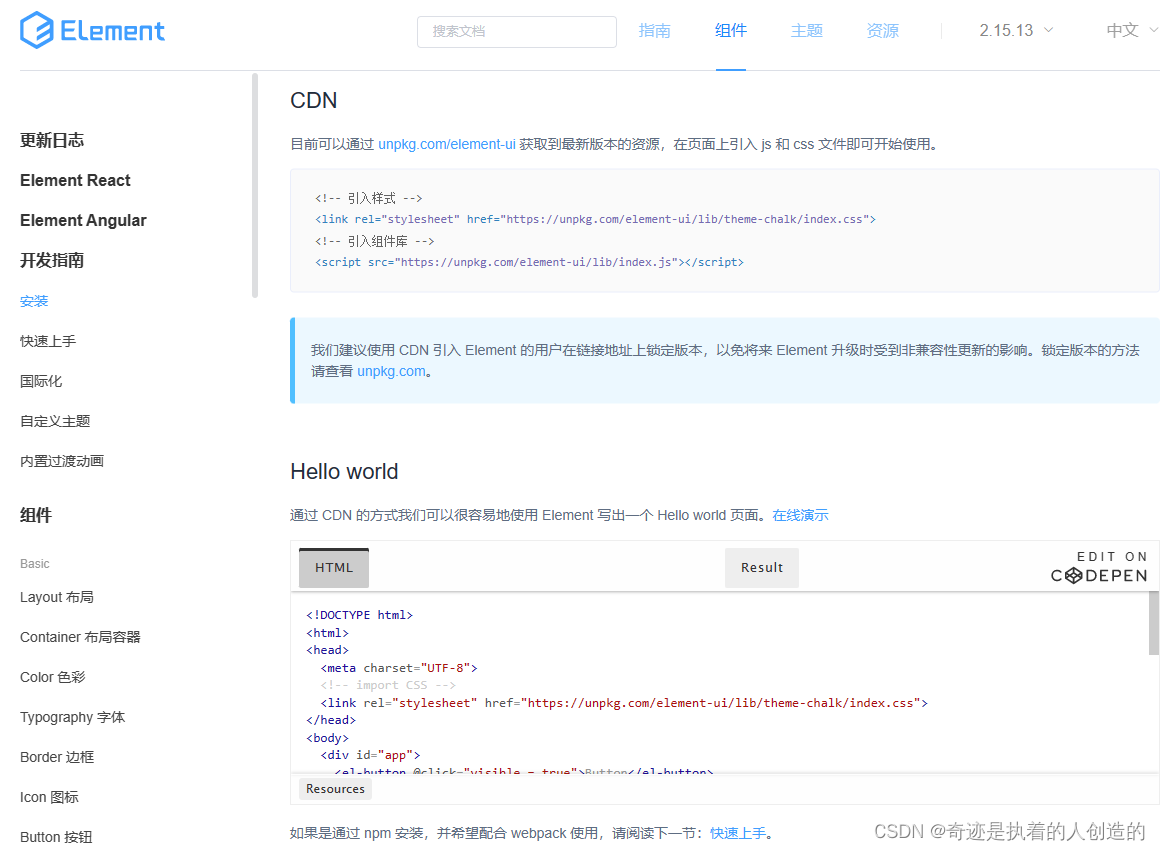
Task: Select Typography 字体 in sidebar
Action: click(x=72, y=717)
